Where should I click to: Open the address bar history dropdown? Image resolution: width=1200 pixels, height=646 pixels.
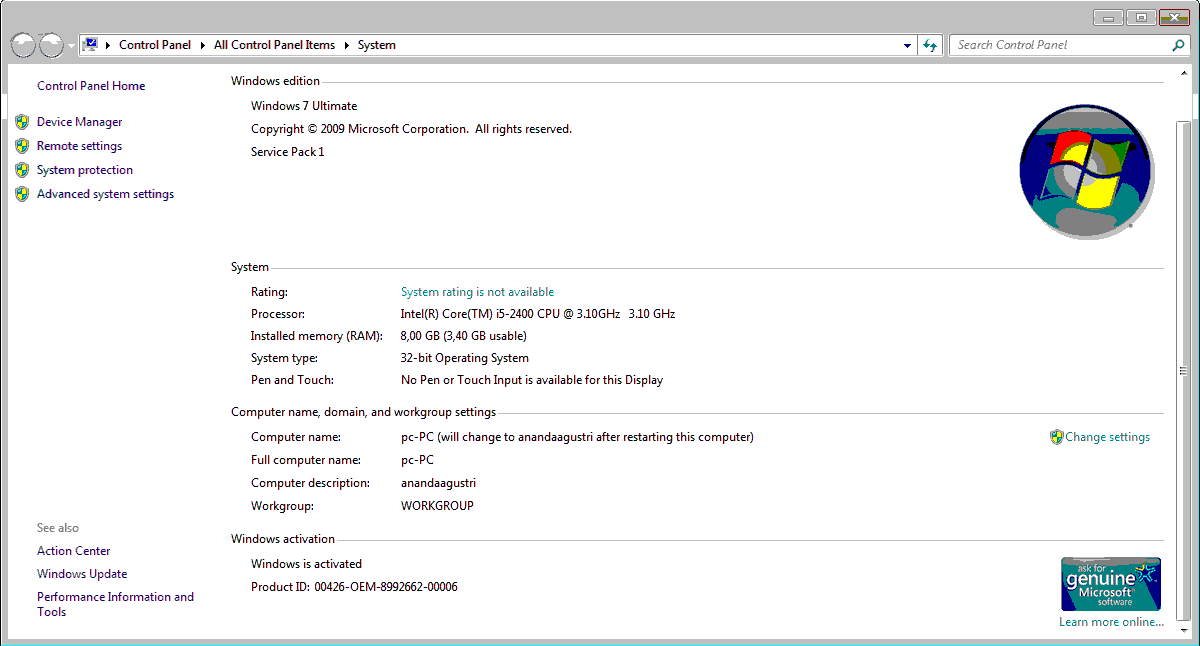coord(907,45)
